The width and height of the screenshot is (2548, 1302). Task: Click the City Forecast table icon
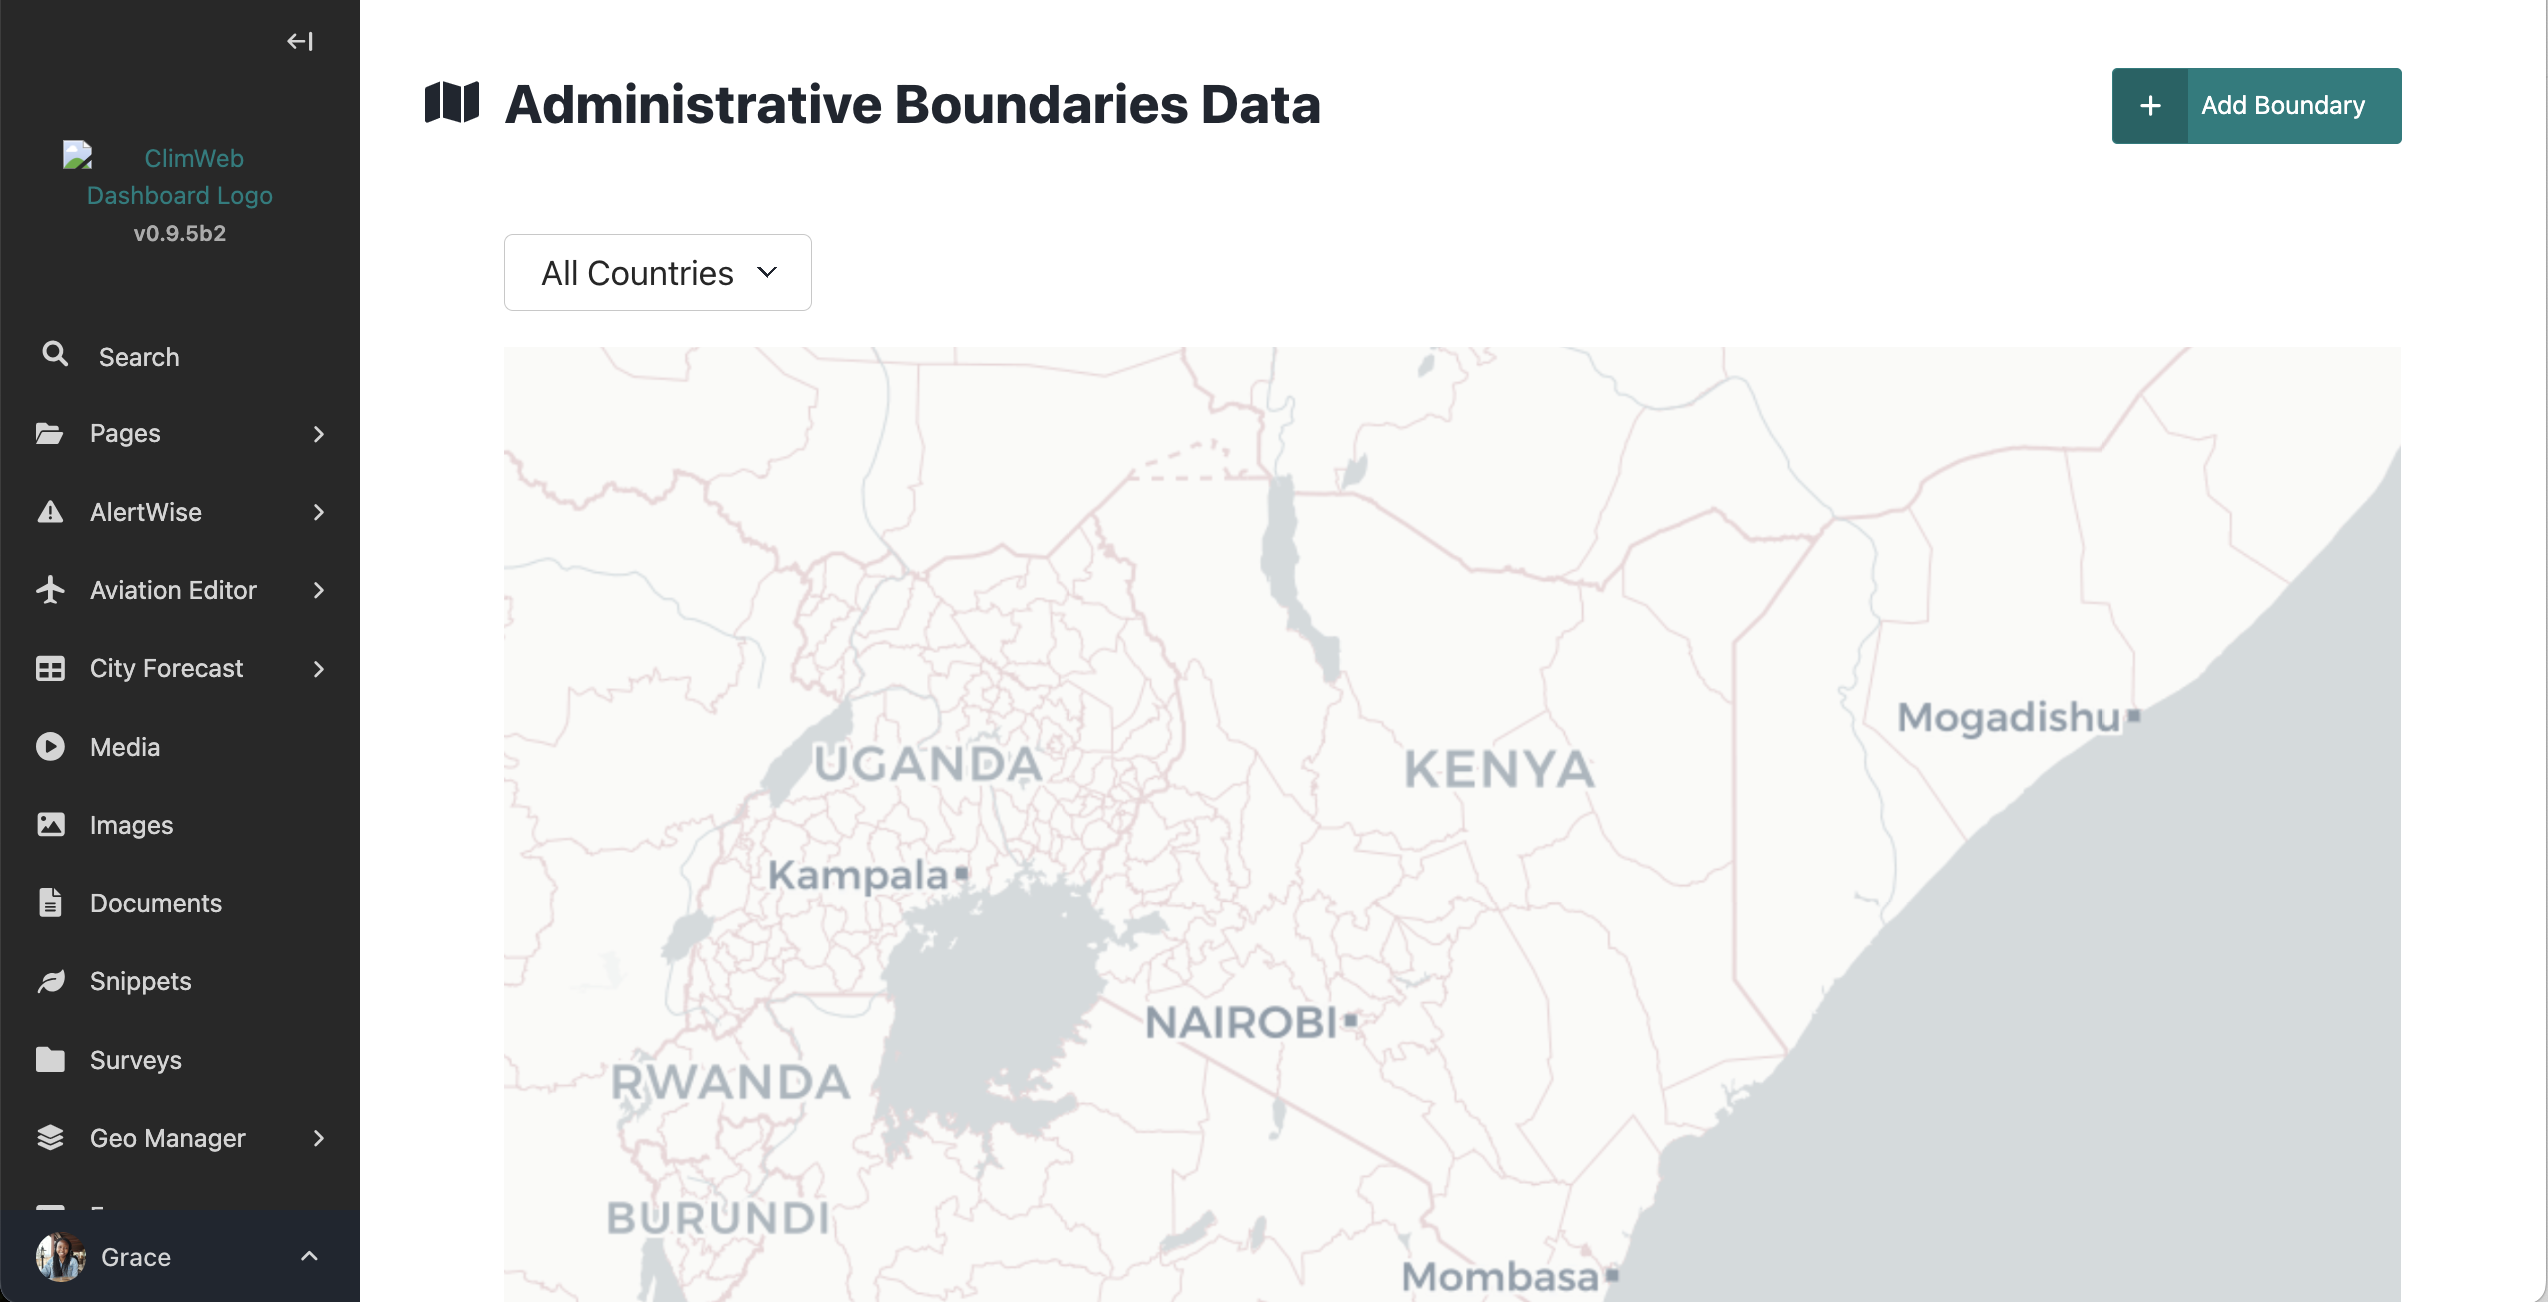[x=50, y=668]
